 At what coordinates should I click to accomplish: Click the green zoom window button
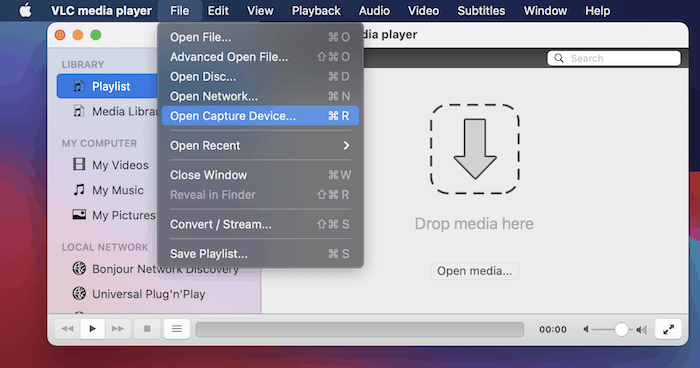pyautogui.click(x=96, y=35)
